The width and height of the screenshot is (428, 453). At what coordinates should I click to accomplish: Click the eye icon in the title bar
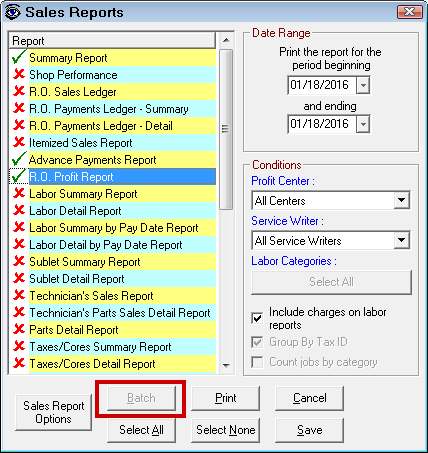tap(13, 12)
